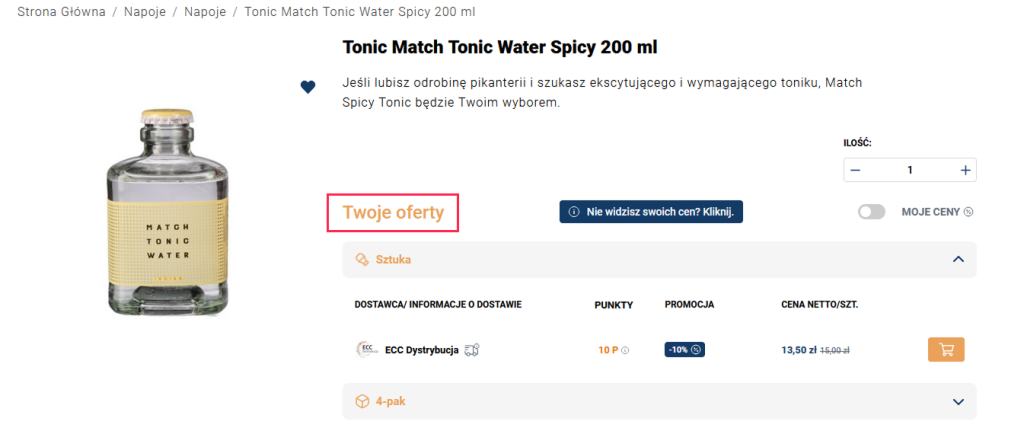The image size is (1024, 447).
Task: Click the ECC Dystrybucja supplier logo
Action: pyautogui.click(x=365, y=350)
